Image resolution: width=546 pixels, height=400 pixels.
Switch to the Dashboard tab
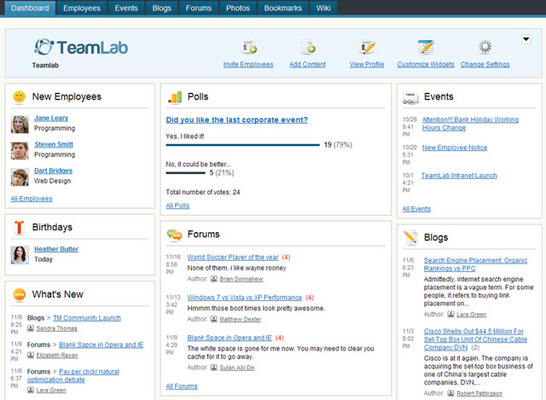click(30, 8)
